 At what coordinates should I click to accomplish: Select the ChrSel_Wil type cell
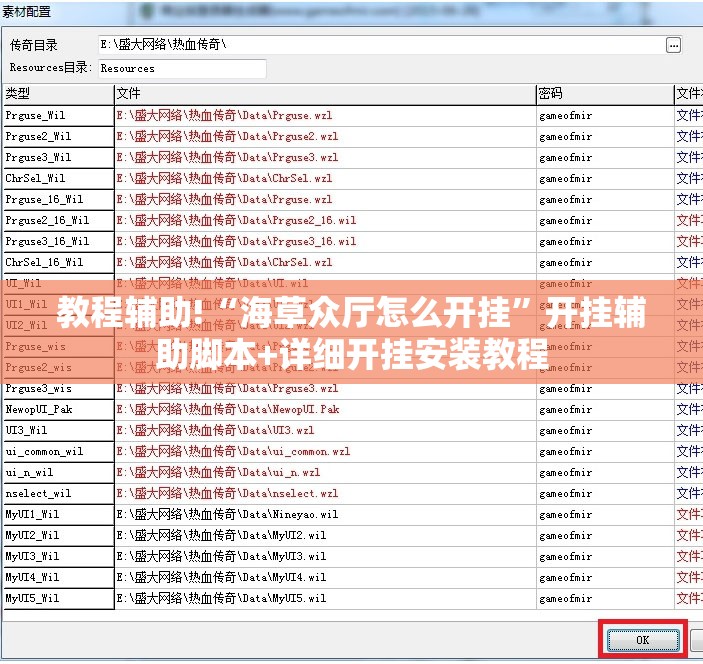point(58,178)
